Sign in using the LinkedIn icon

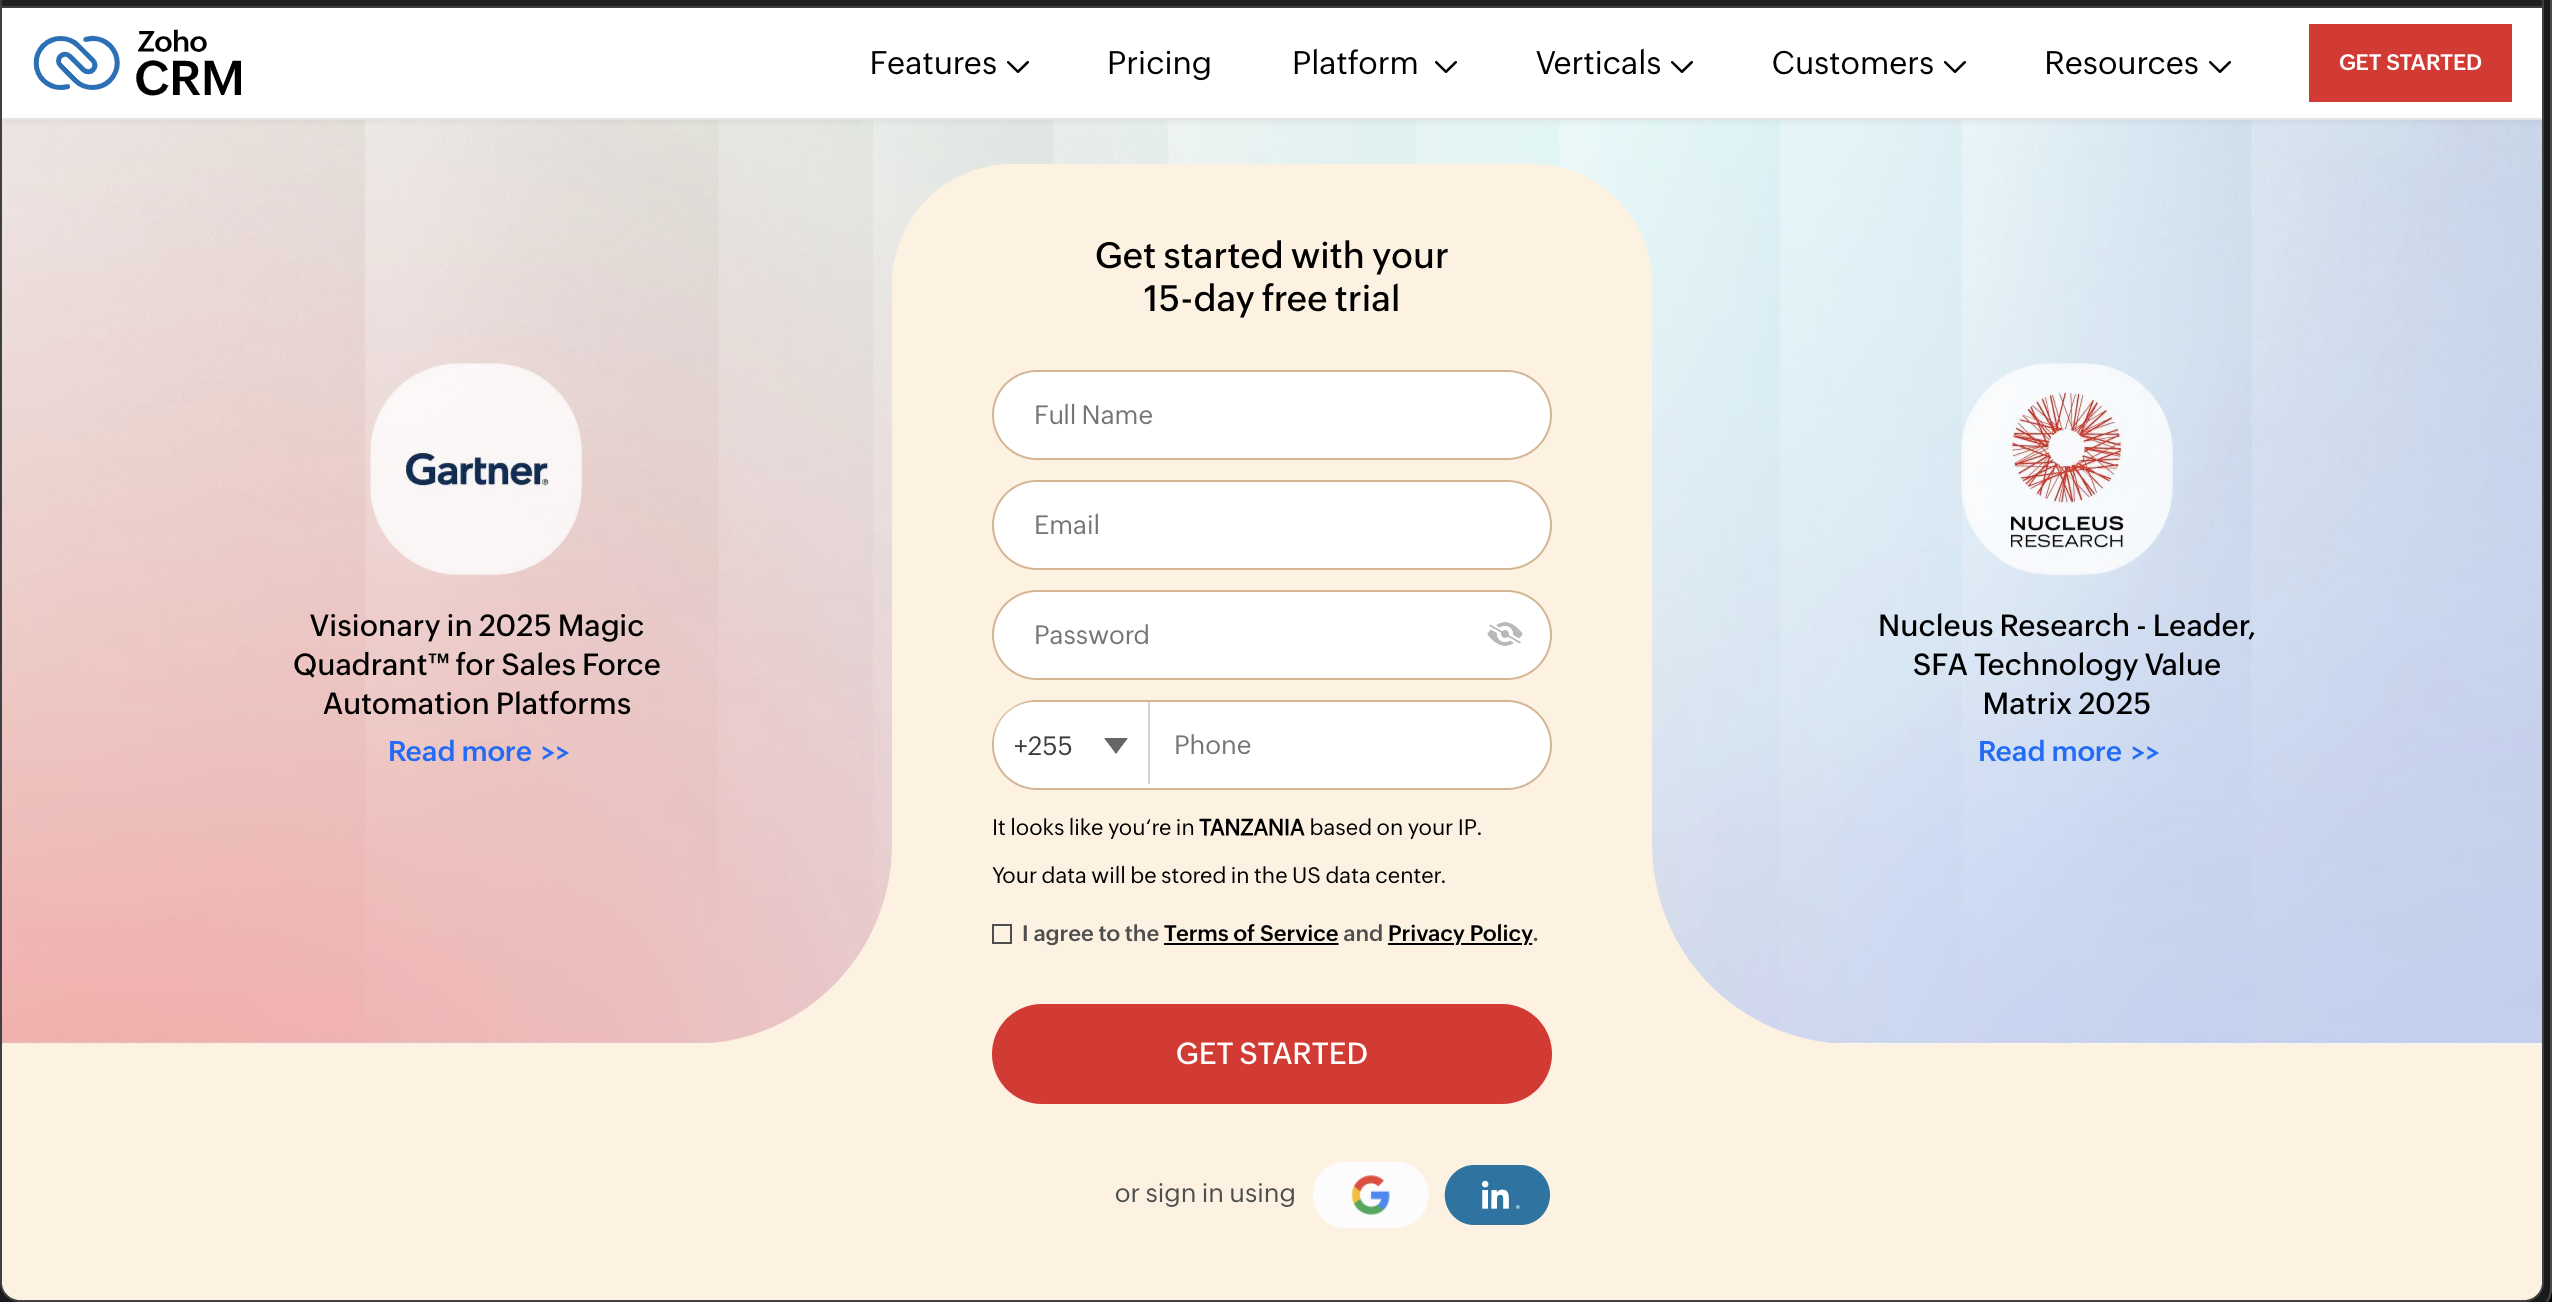[1495, 1193]
